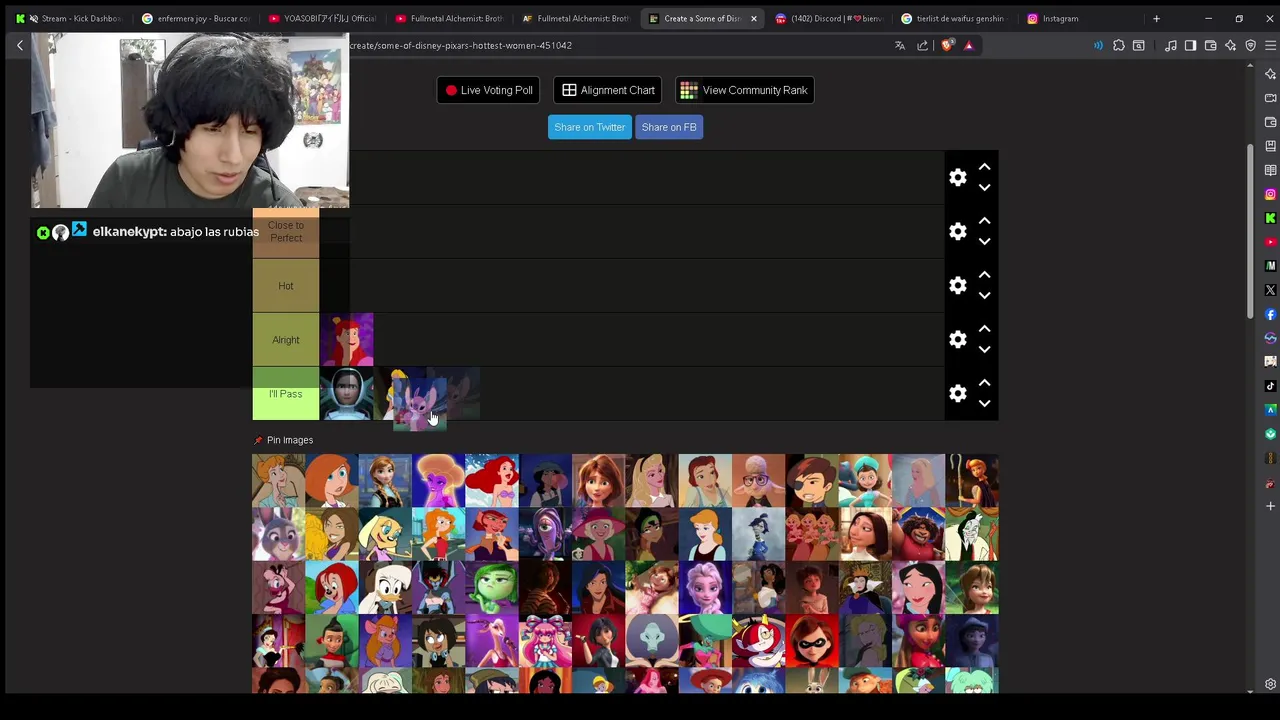This screenshot has height=720, width=1280.
Task: Move the Hot tier row down
Action: click(x=984, y=296)
